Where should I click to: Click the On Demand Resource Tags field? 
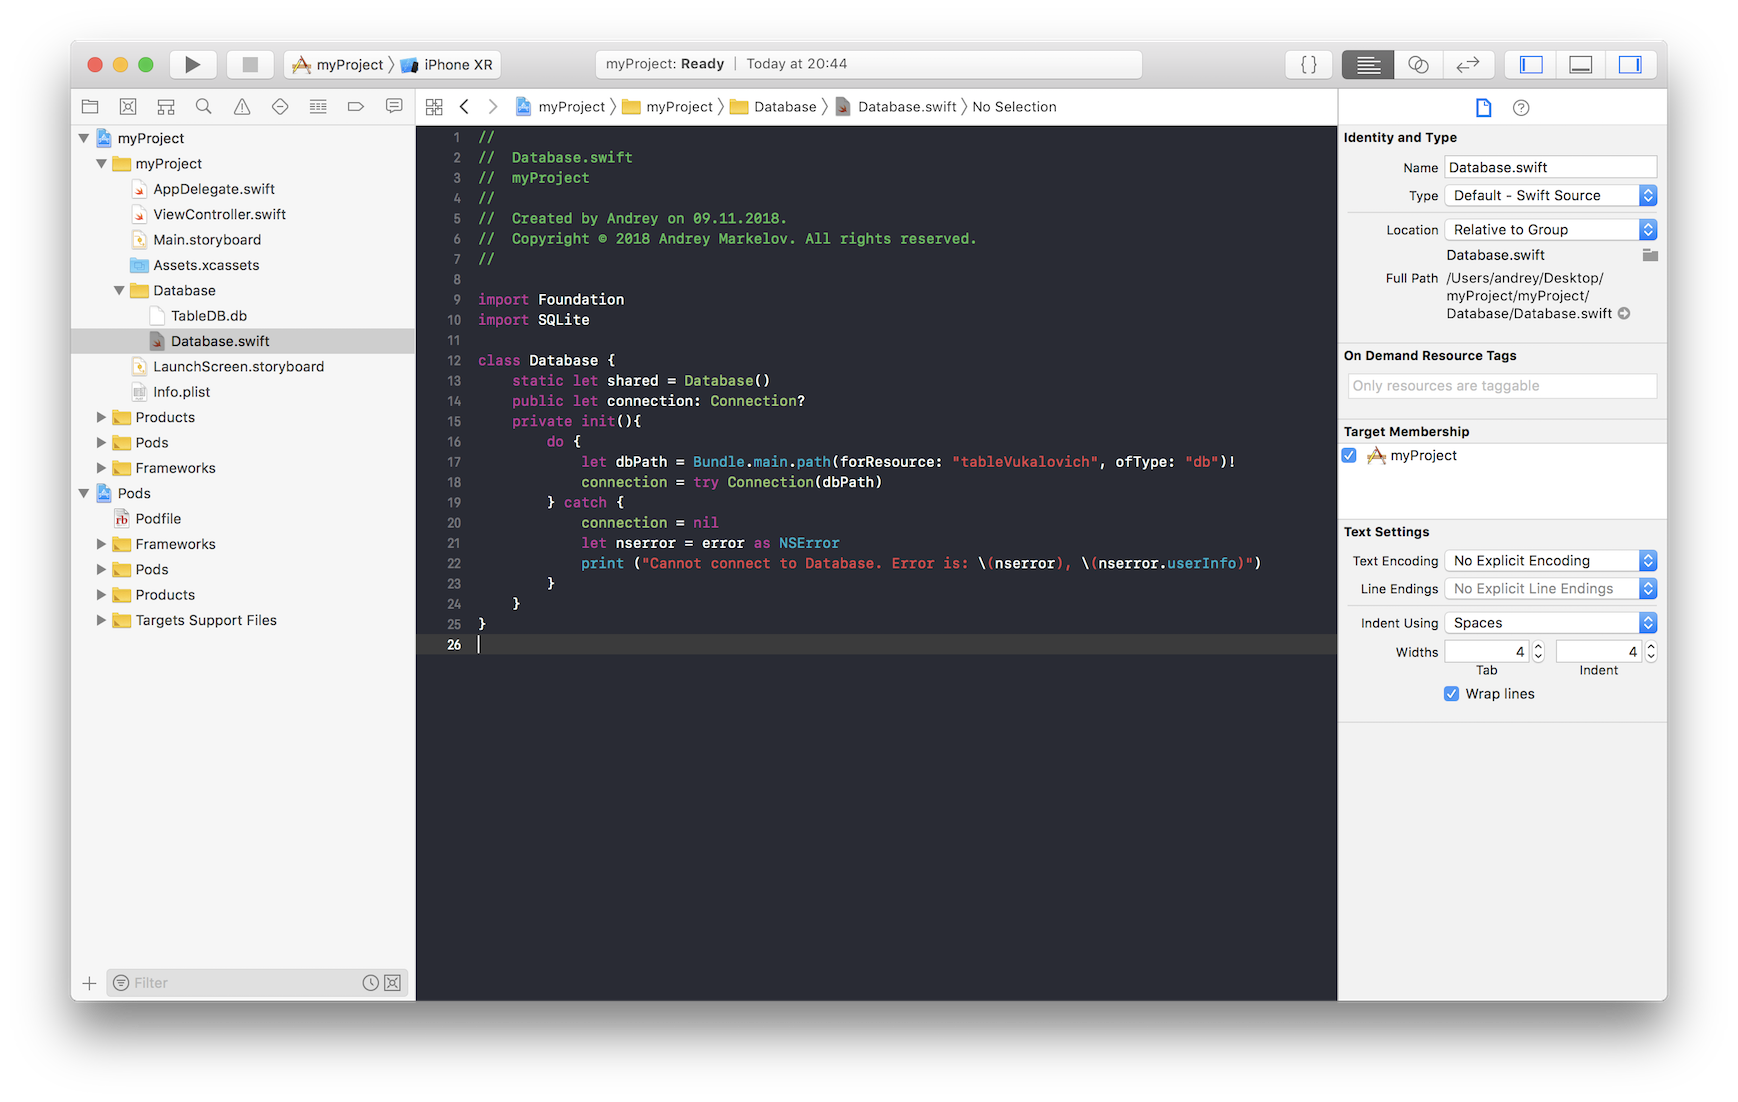[x=1502, y=386]
